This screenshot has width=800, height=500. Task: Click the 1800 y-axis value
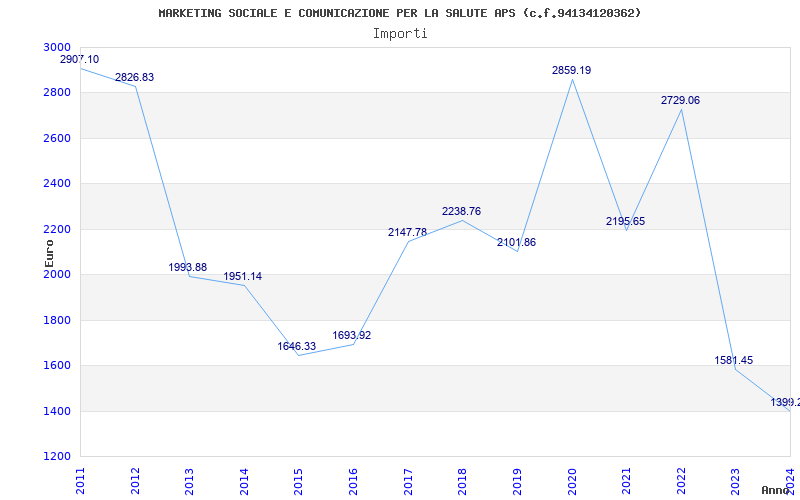57,320
